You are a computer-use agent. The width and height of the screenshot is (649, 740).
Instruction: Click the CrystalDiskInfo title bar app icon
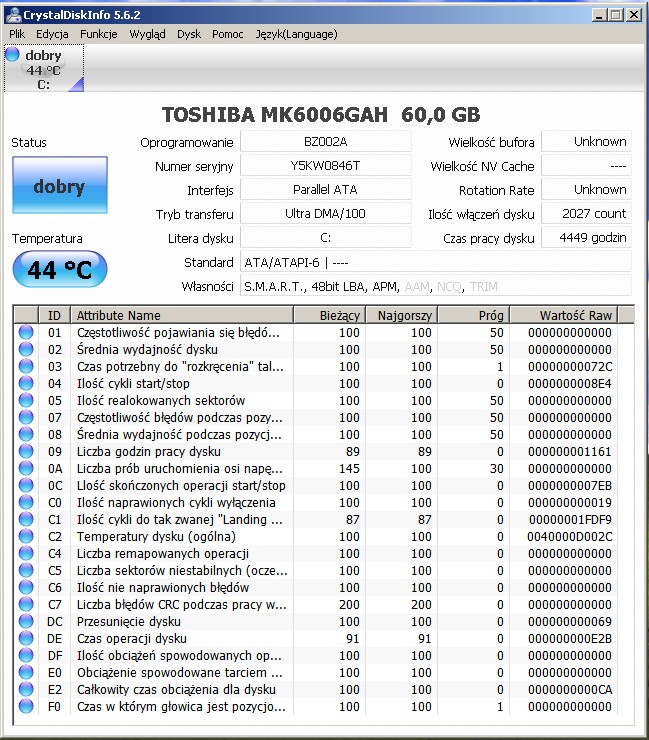[13, 15]
